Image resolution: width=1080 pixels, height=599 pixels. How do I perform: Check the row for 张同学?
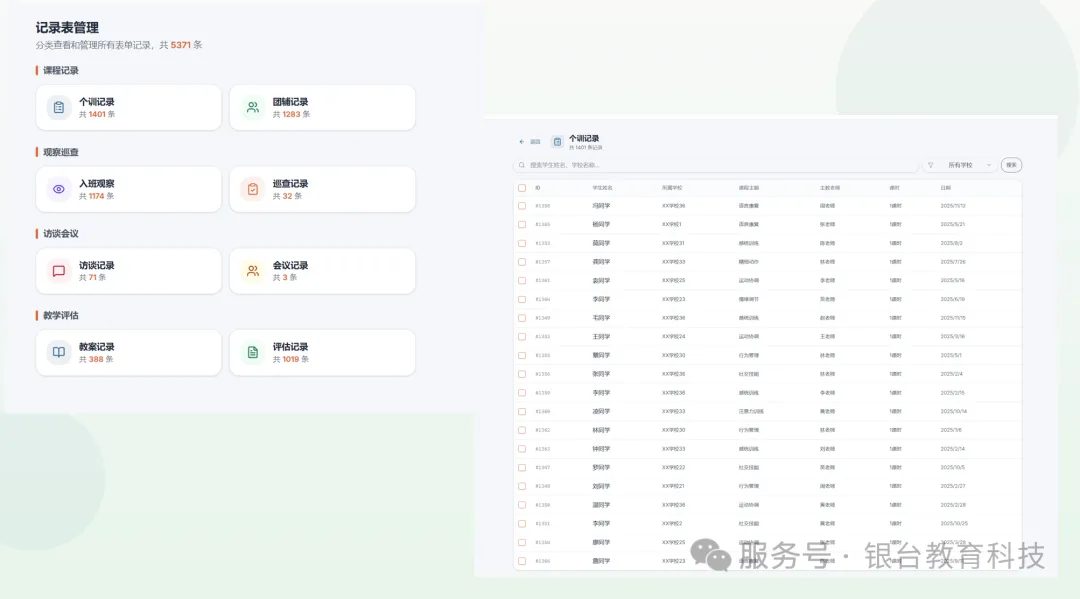click(x=522, y=374)
